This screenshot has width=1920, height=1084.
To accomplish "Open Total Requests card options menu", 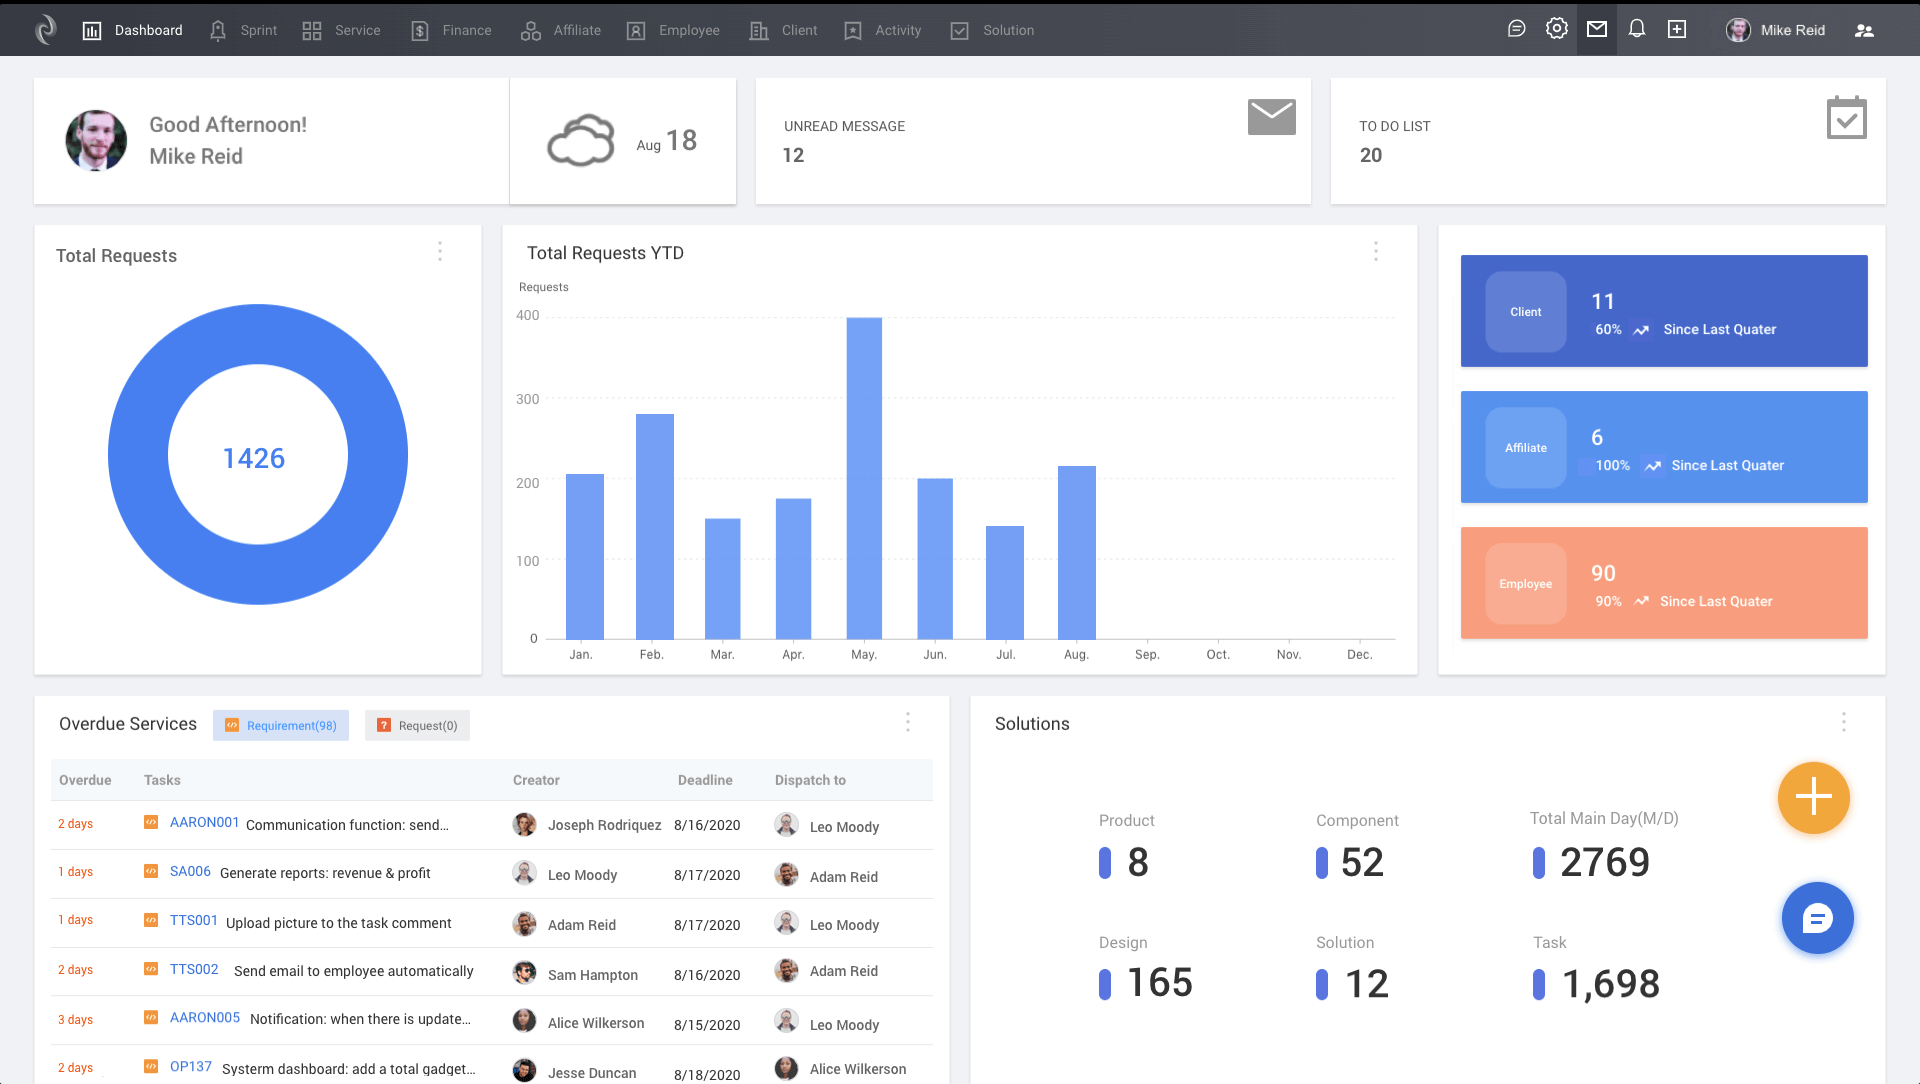I will tap(440, 252).
